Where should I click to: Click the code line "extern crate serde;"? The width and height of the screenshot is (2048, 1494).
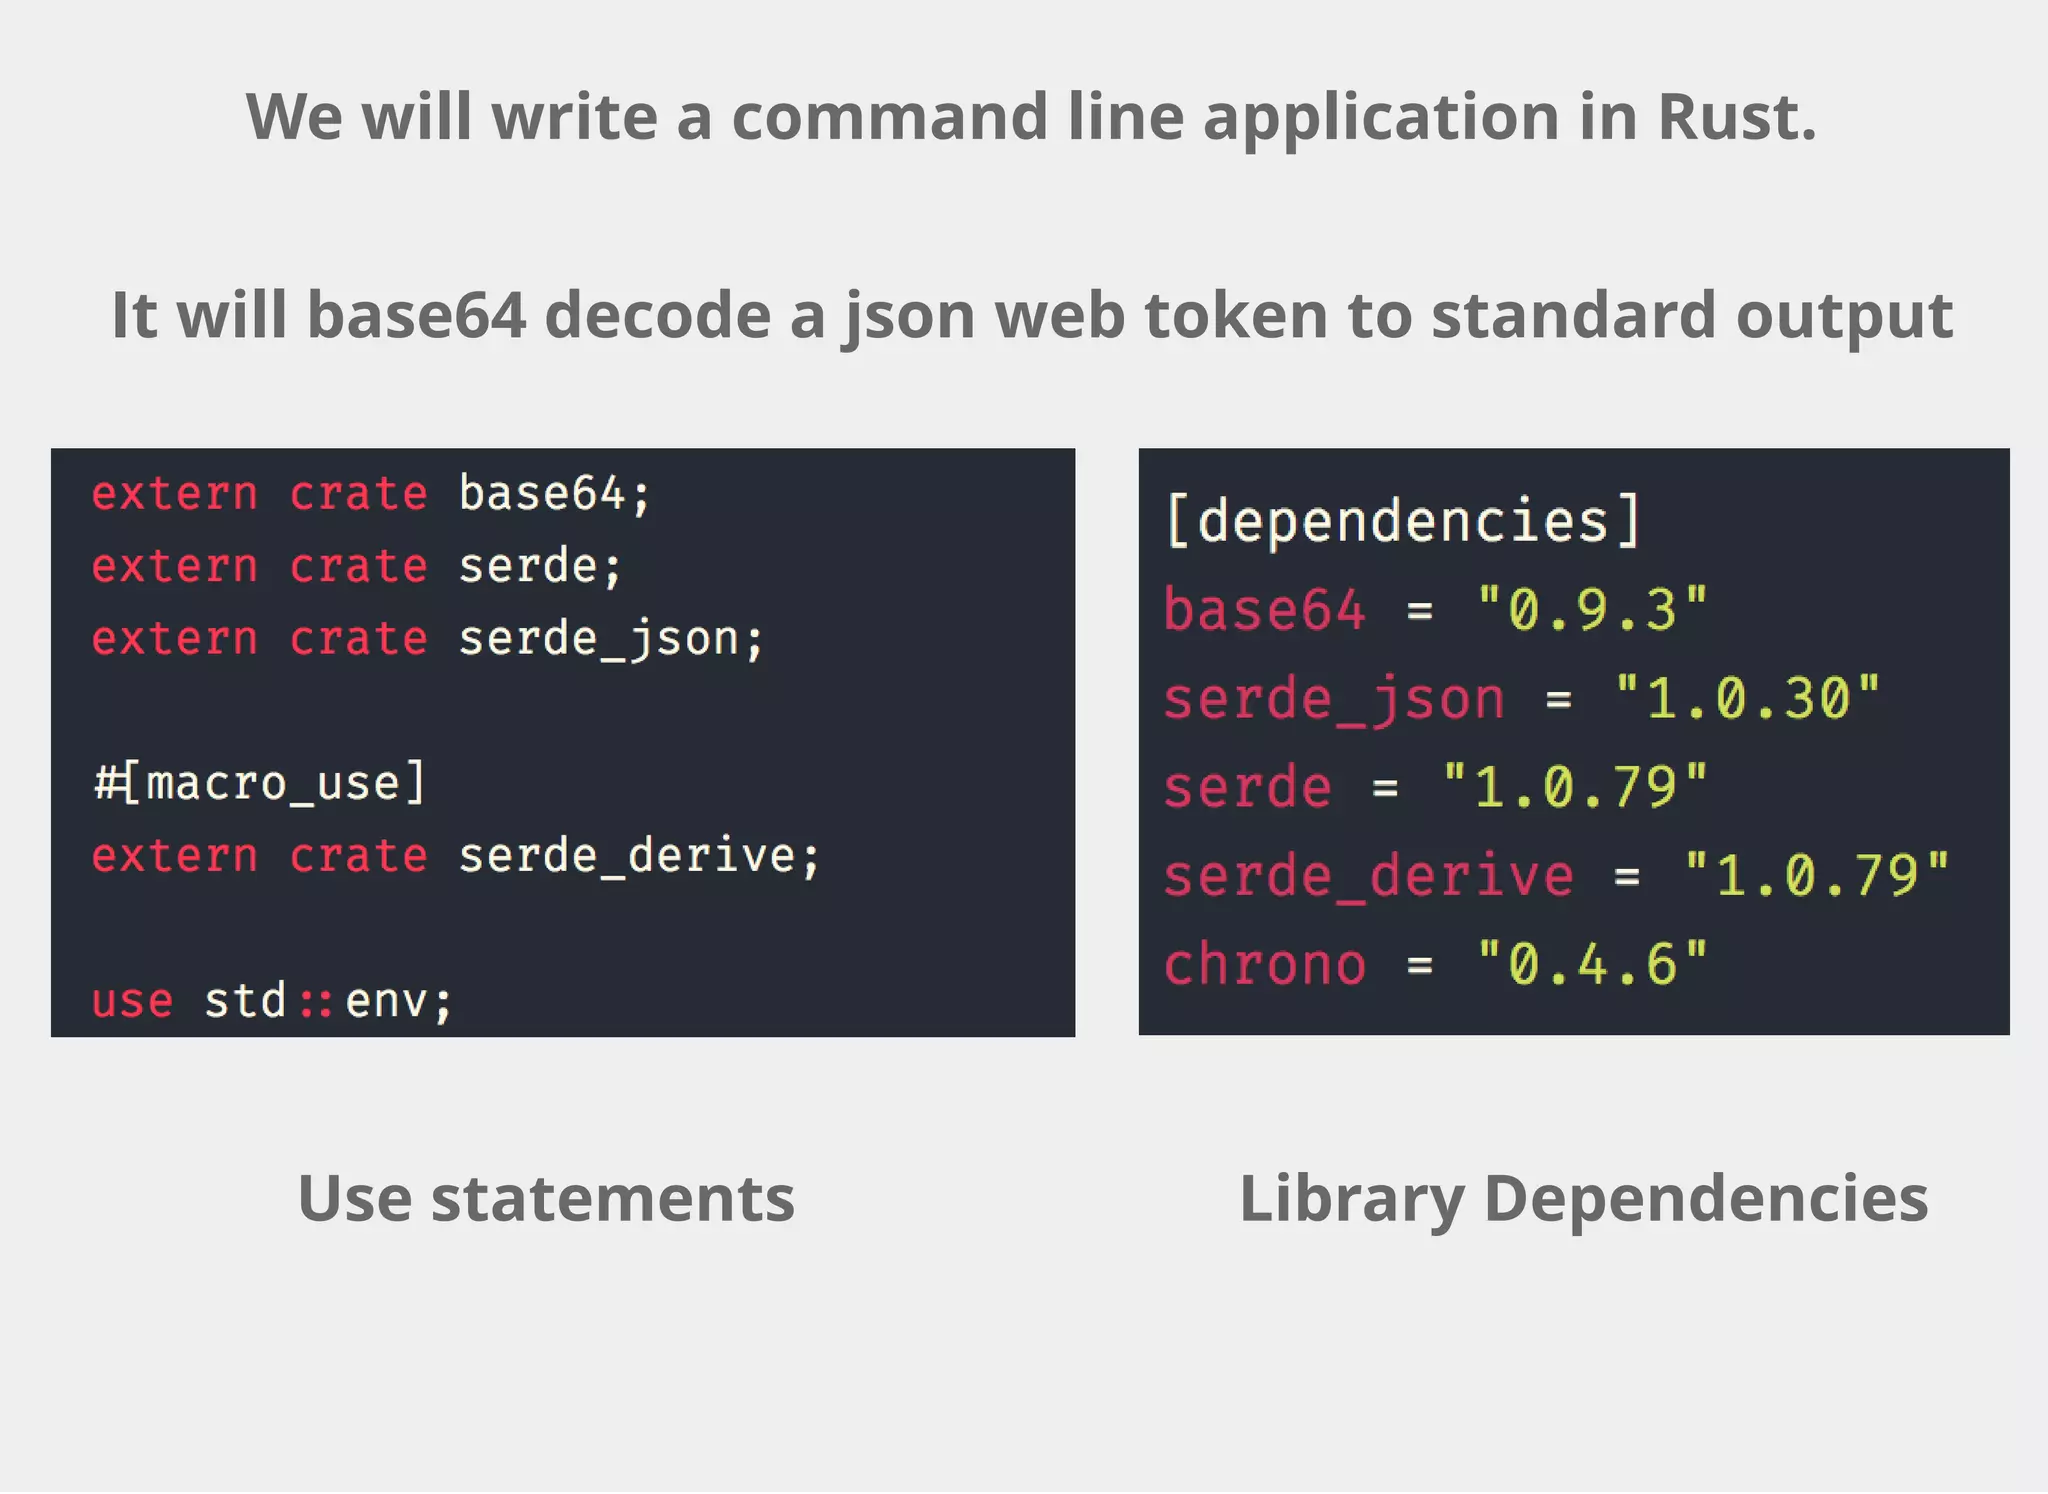pyautogui.click(x=357, y=566)
